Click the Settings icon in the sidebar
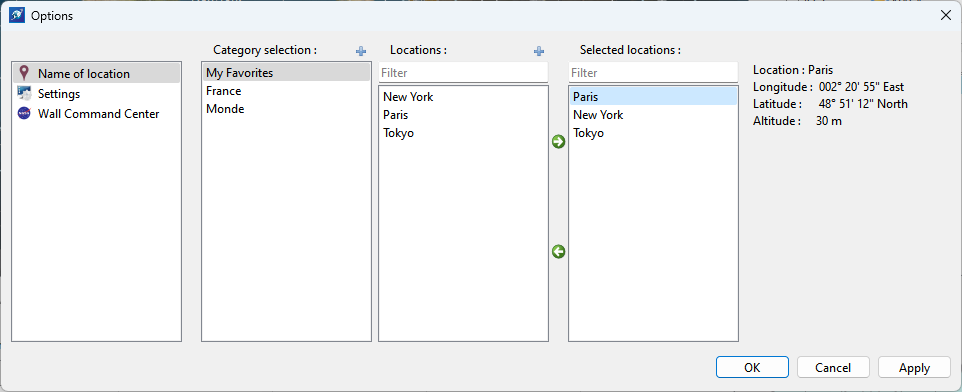Viewport: 962px width, 392px height. coord(24,94)
